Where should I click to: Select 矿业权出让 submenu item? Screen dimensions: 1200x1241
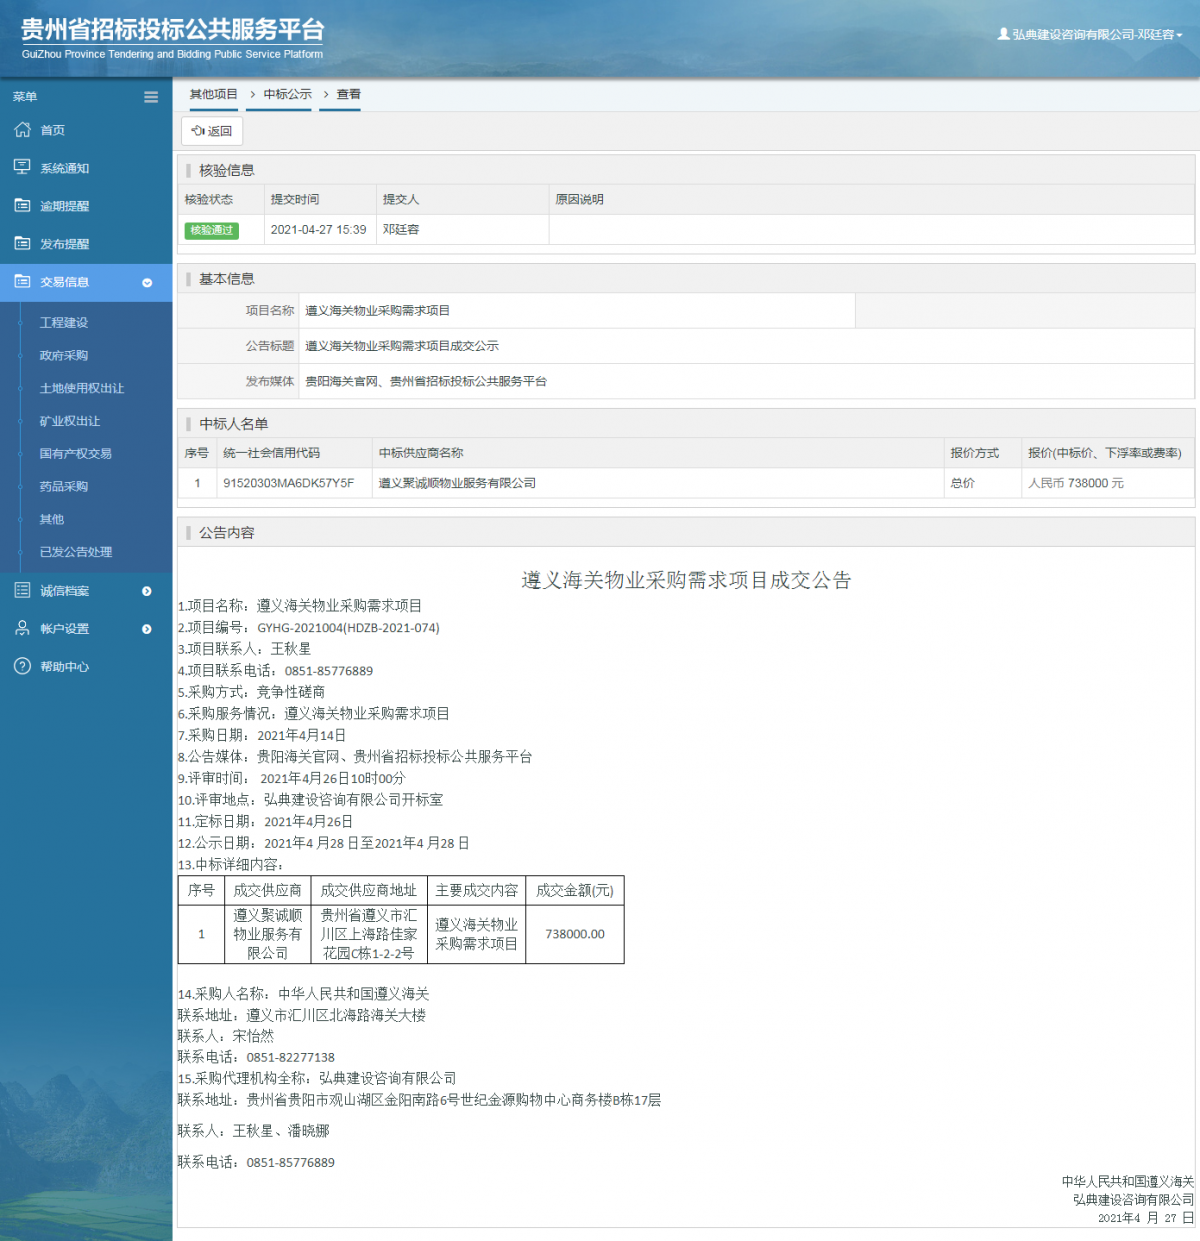[70, 421]
